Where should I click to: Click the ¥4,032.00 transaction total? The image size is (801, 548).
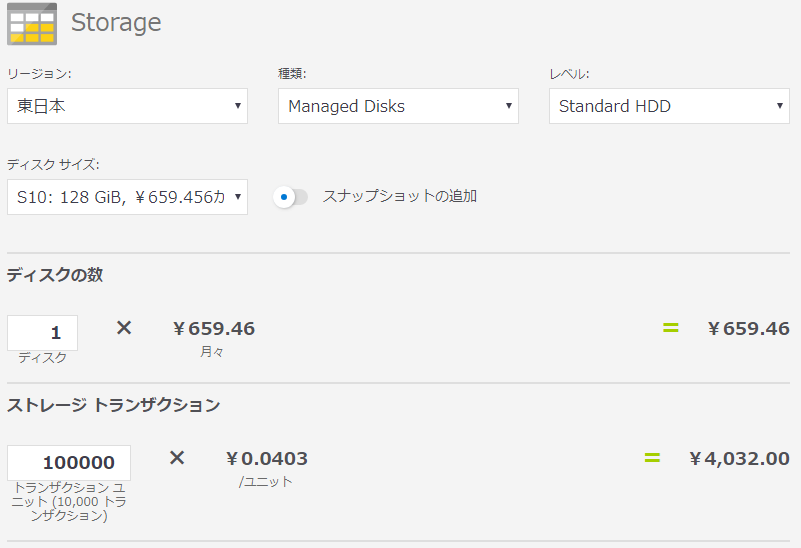point(739,459)
